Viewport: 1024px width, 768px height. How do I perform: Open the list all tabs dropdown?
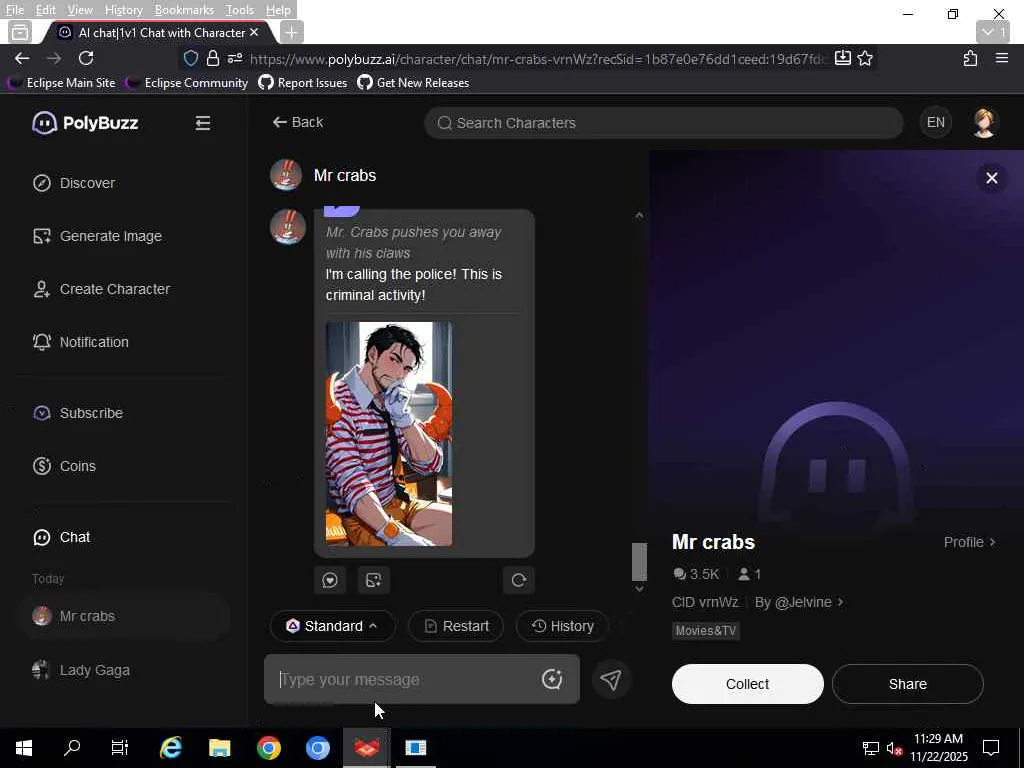pos(993,32)
